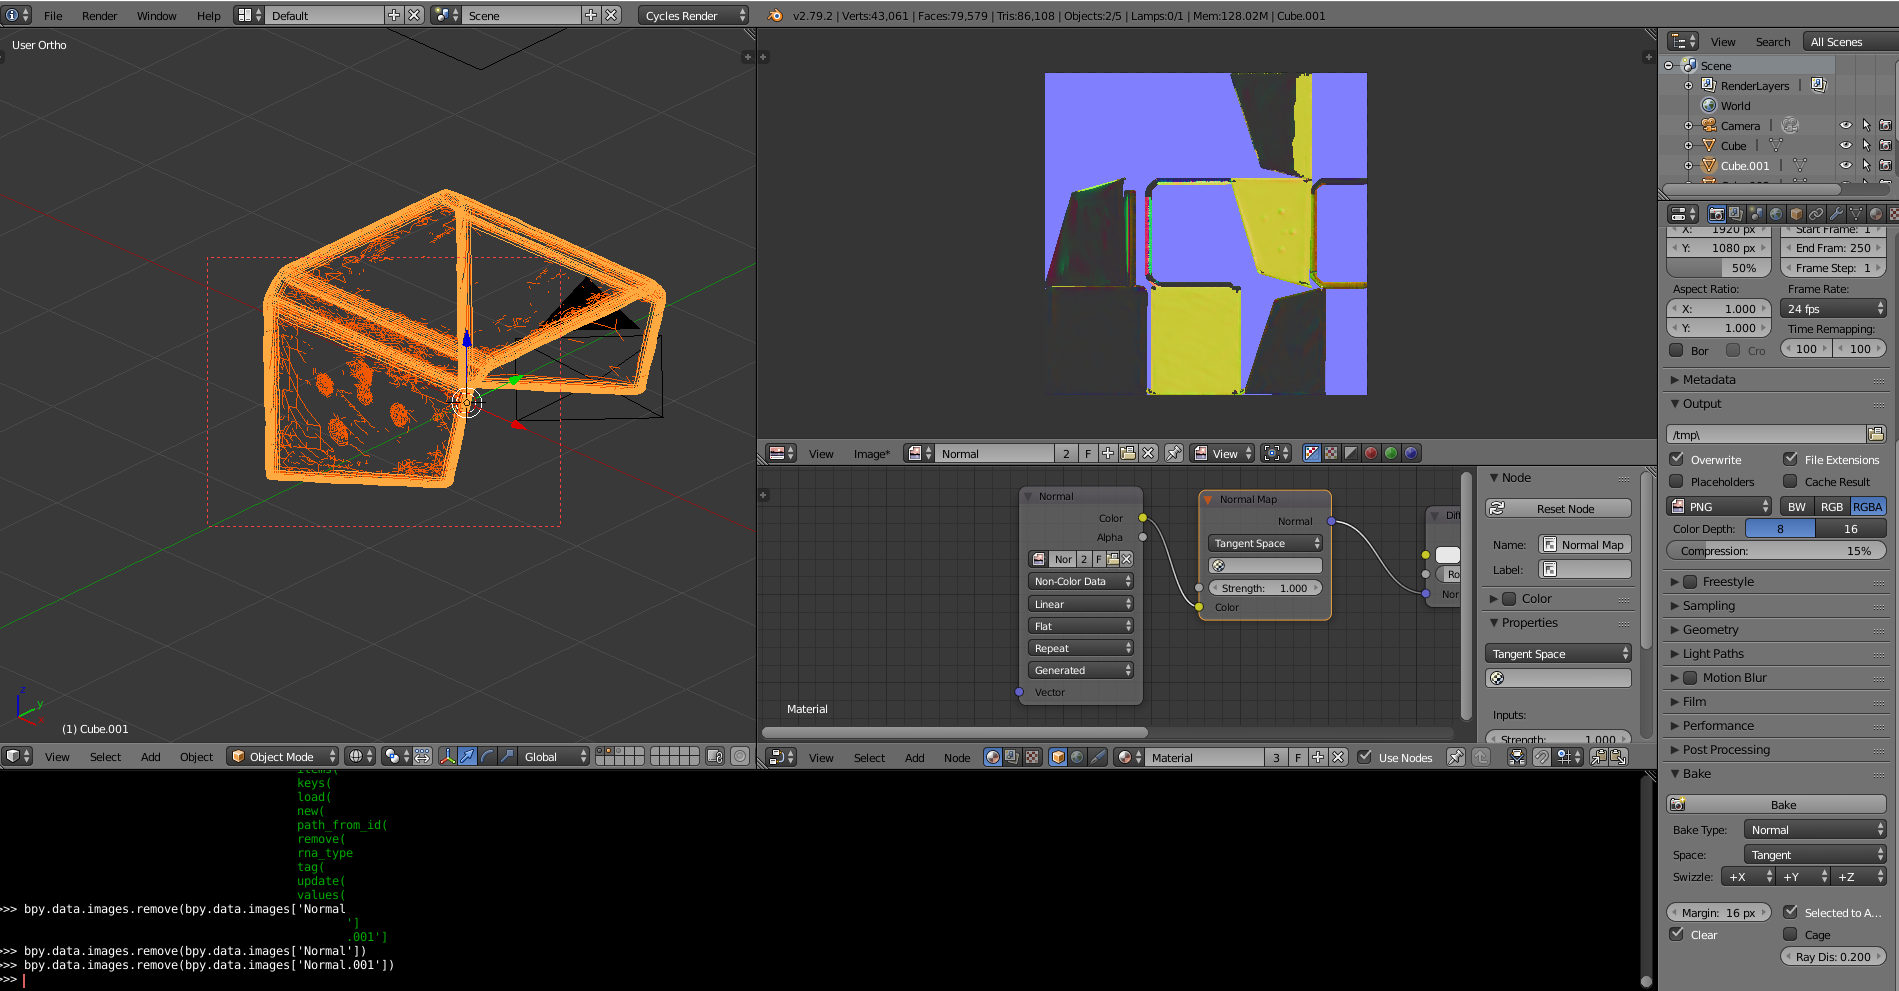This screenshot has height=991, width=1899.
Task: Show the green channel in image editor
Action: click(1391, 453)
